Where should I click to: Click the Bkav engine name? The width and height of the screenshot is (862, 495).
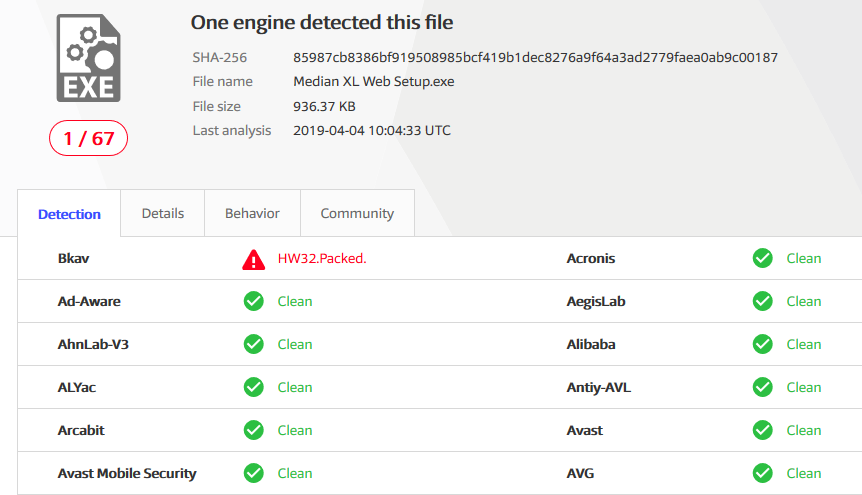(74, 258)
